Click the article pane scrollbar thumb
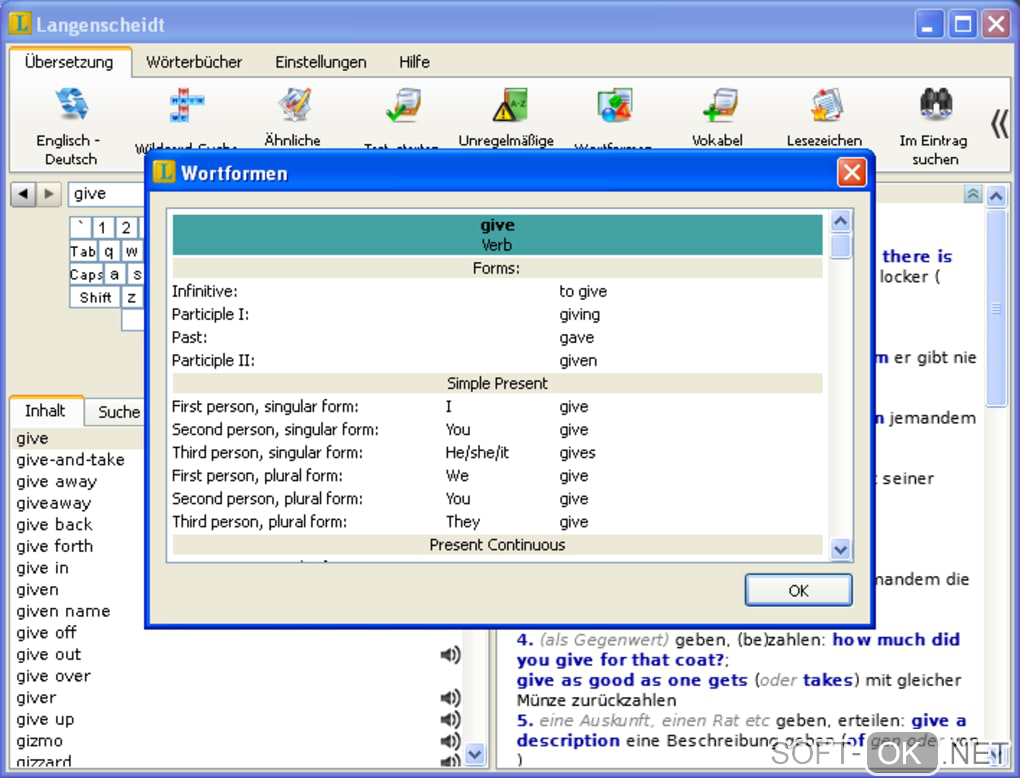The width and height of the screenshot is (1020, 778). 996,308
